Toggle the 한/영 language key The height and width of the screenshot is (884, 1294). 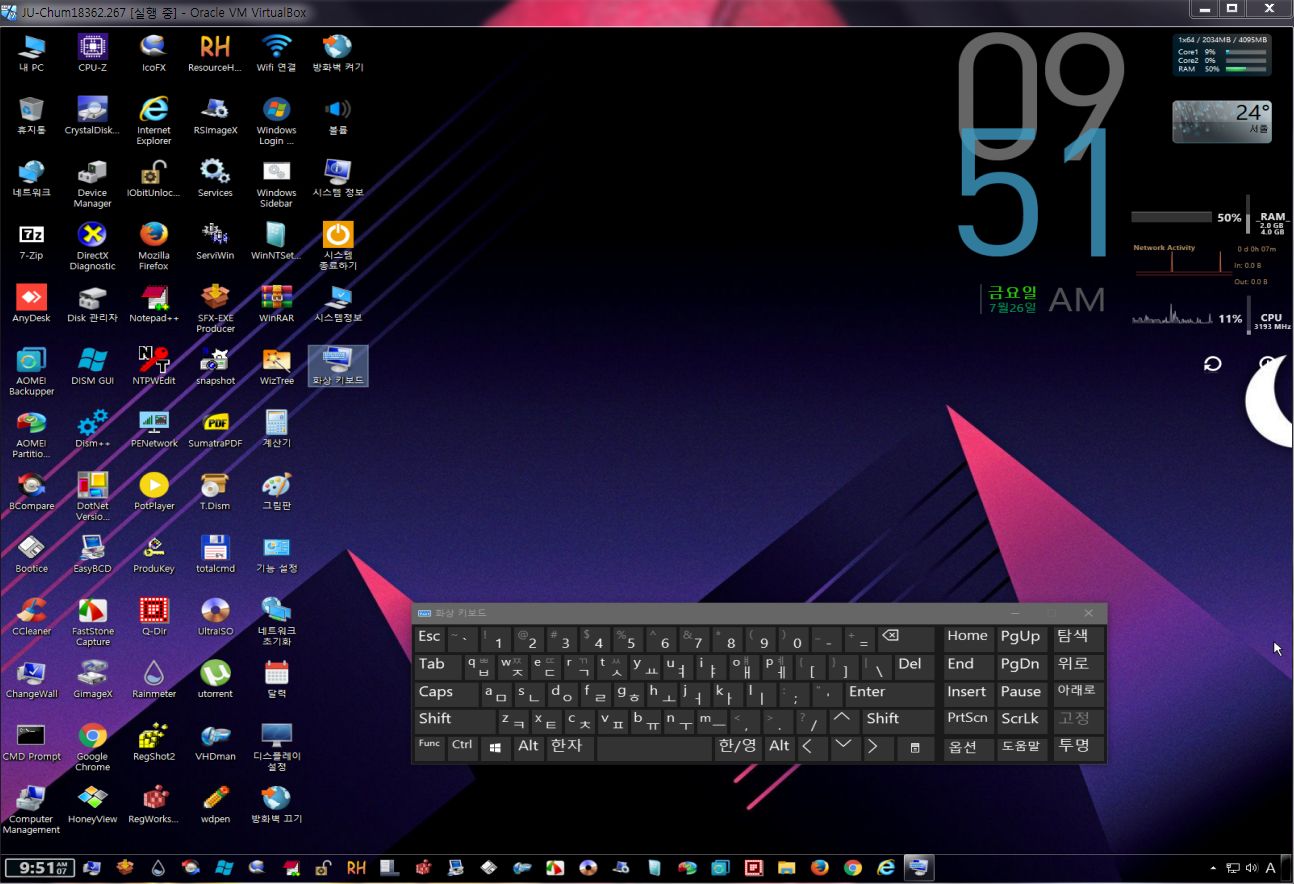coord(738,747)
